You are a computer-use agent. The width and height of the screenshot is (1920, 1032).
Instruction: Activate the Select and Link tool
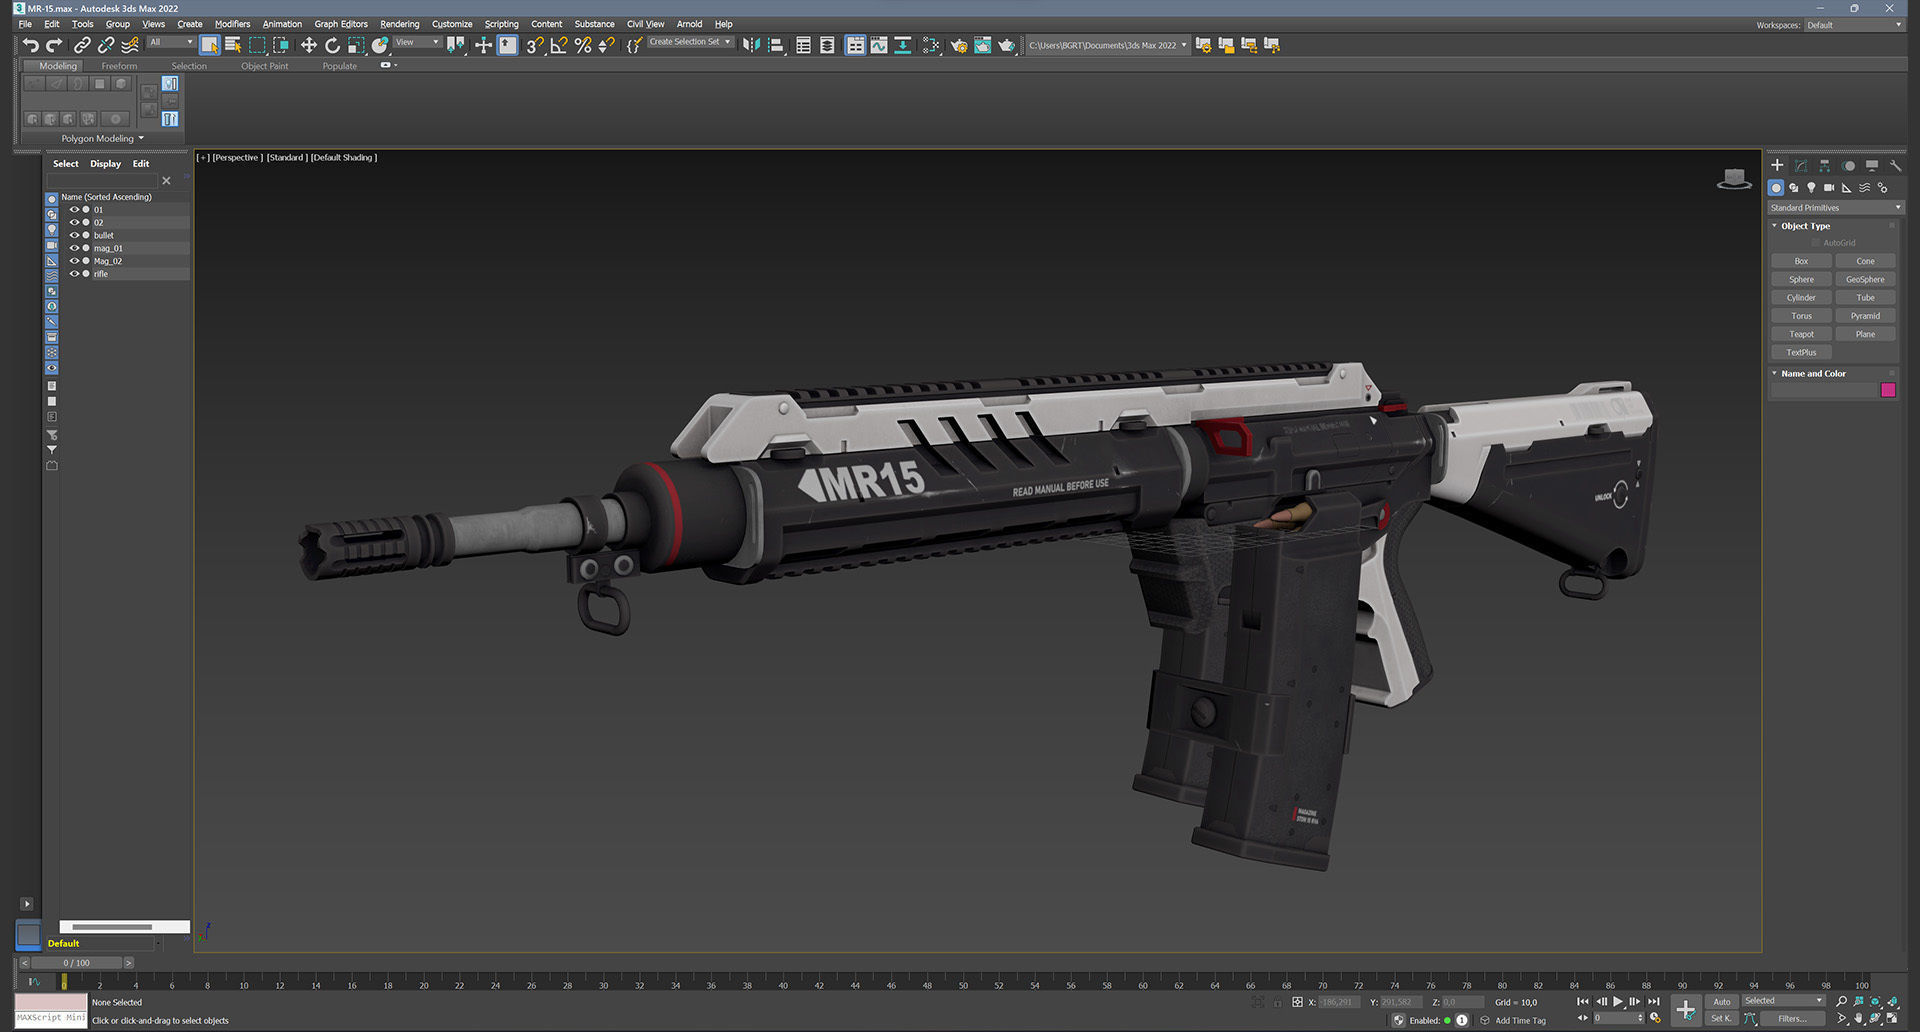tap(82, 45)
